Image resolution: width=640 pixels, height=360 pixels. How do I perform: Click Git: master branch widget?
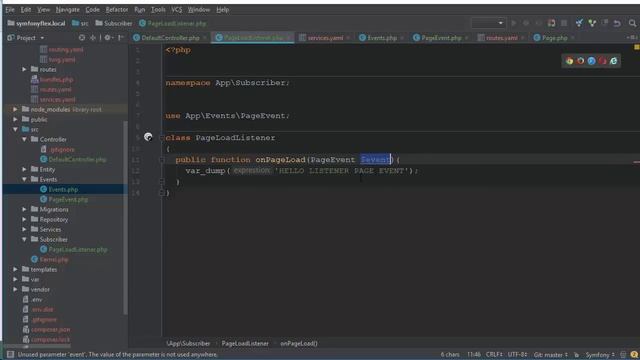click(551, 354)
